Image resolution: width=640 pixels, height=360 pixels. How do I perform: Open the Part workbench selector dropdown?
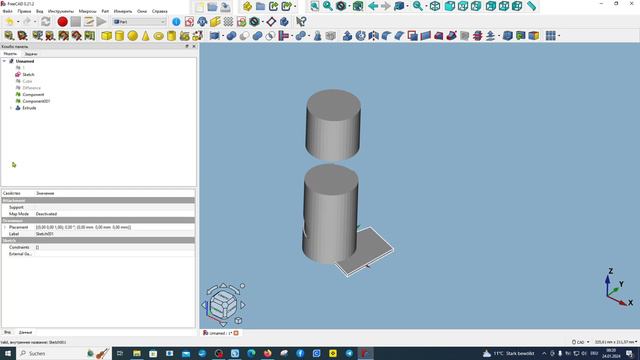(x=139, y=22)
